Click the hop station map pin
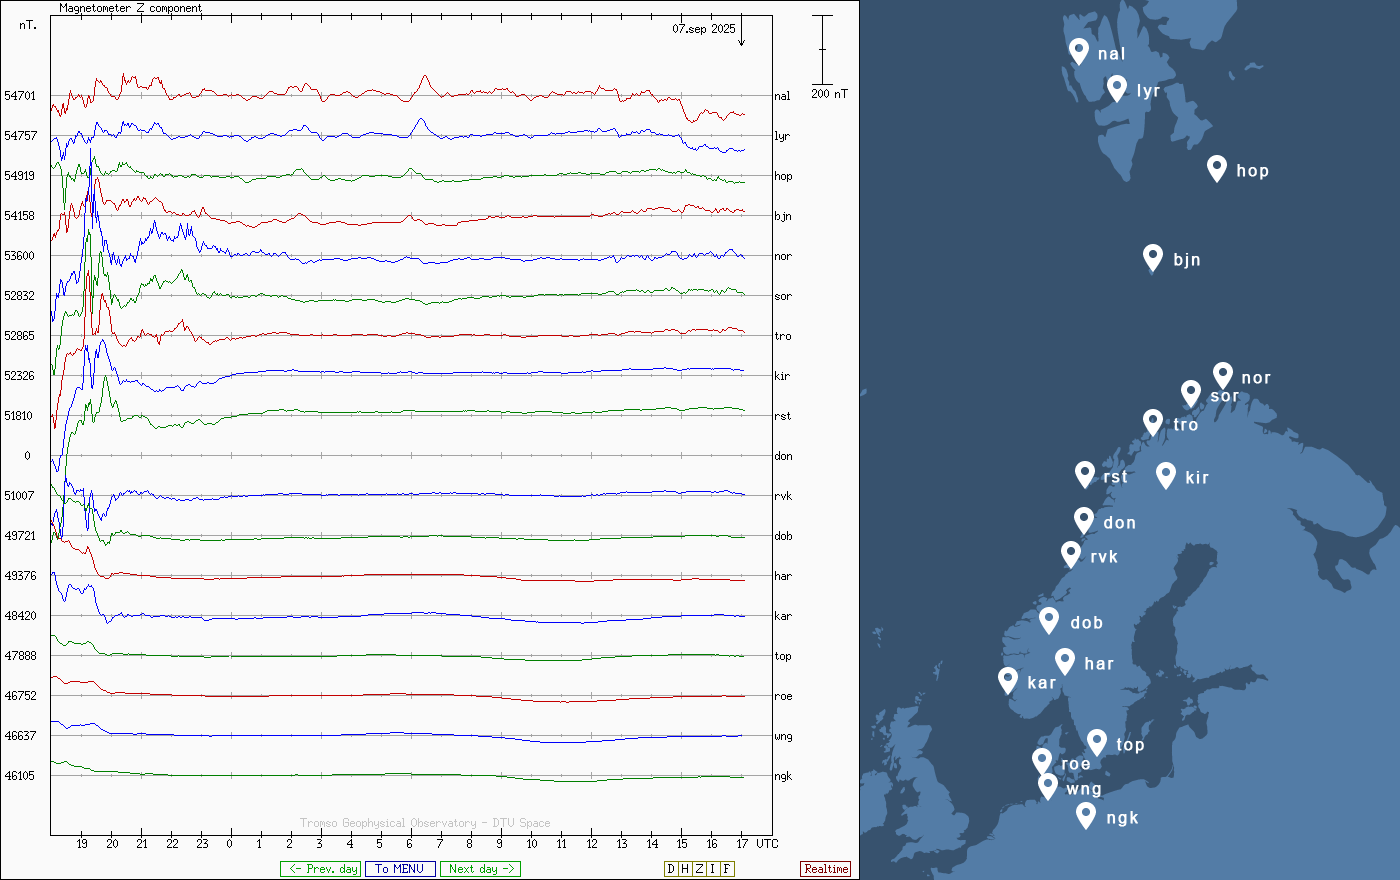The image size is (1400, 880). pos(1216,167)
